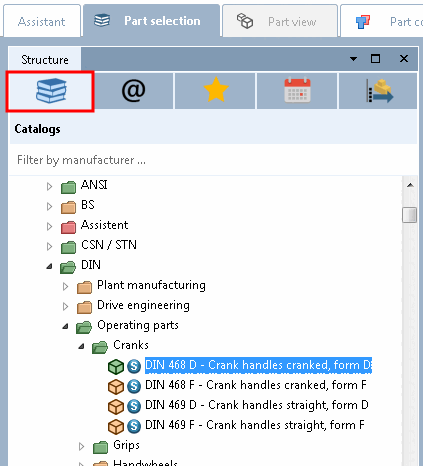Select the CSN / STN catalog entry
The height and width of the screenshot is (466, 423).
click(x=109, y=245)
